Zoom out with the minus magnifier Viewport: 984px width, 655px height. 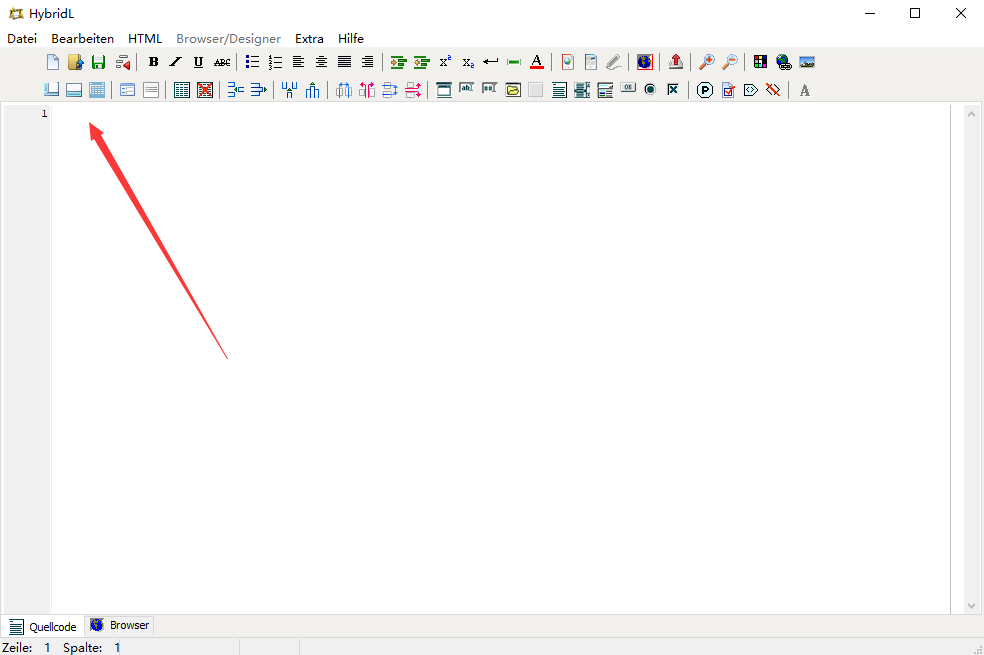click(730, 62)
